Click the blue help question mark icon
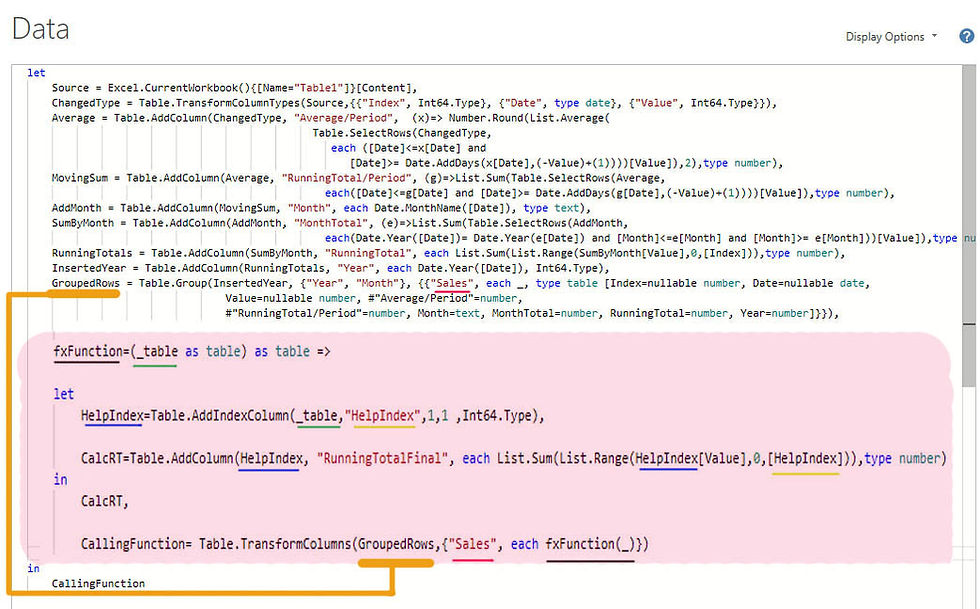 coord(966,36)
